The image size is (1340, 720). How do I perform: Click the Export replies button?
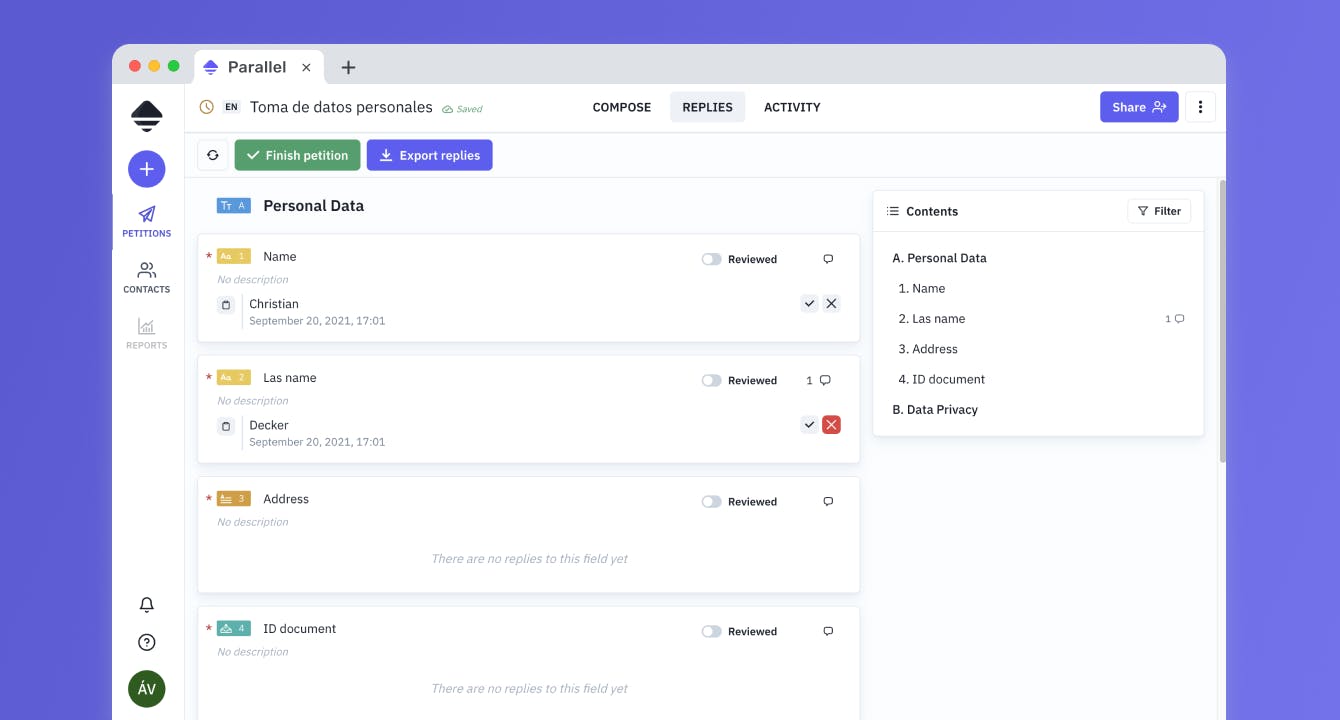(x=430, y=155)
